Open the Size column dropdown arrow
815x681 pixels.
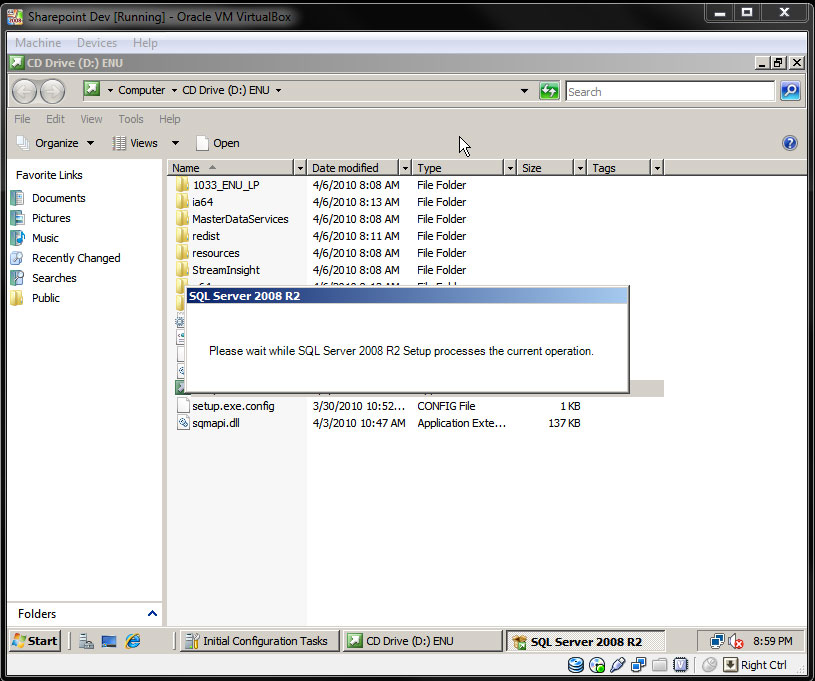pos(580,168)
